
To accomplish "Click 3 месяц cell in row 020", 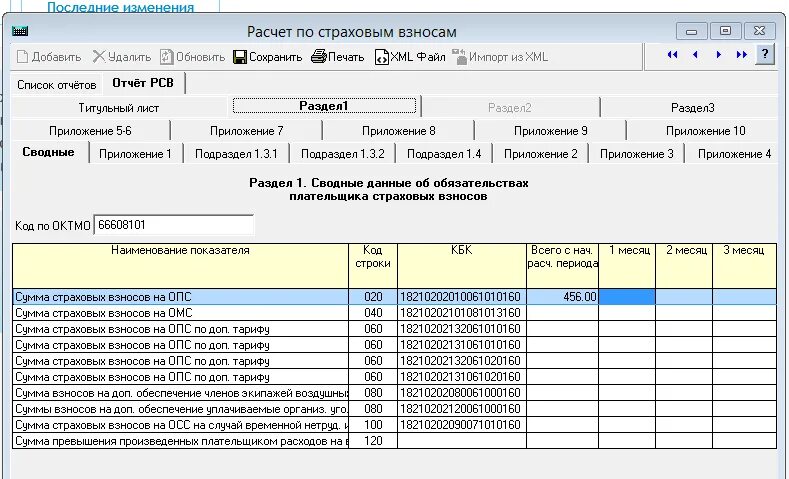I will pyautogui.click(x=744, y=297).
